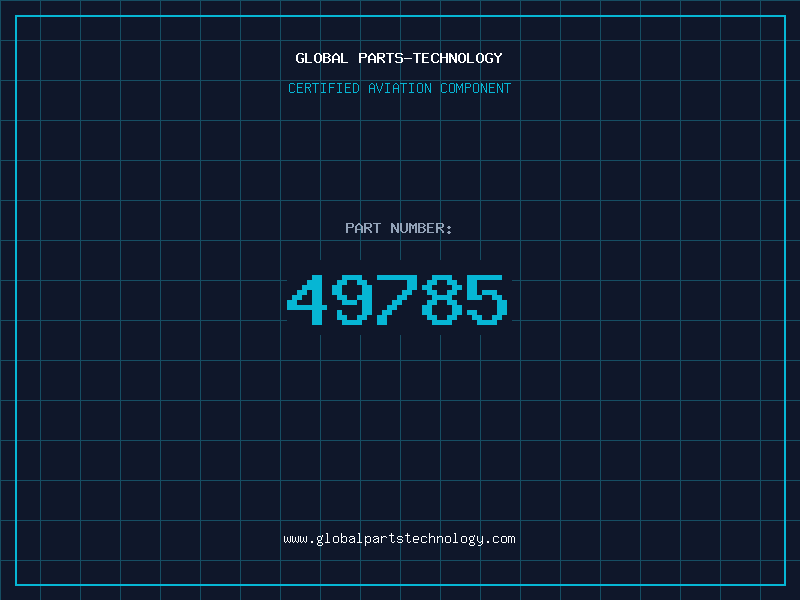Open the www.globalpartstechnology.com link

tap(399, 539)
